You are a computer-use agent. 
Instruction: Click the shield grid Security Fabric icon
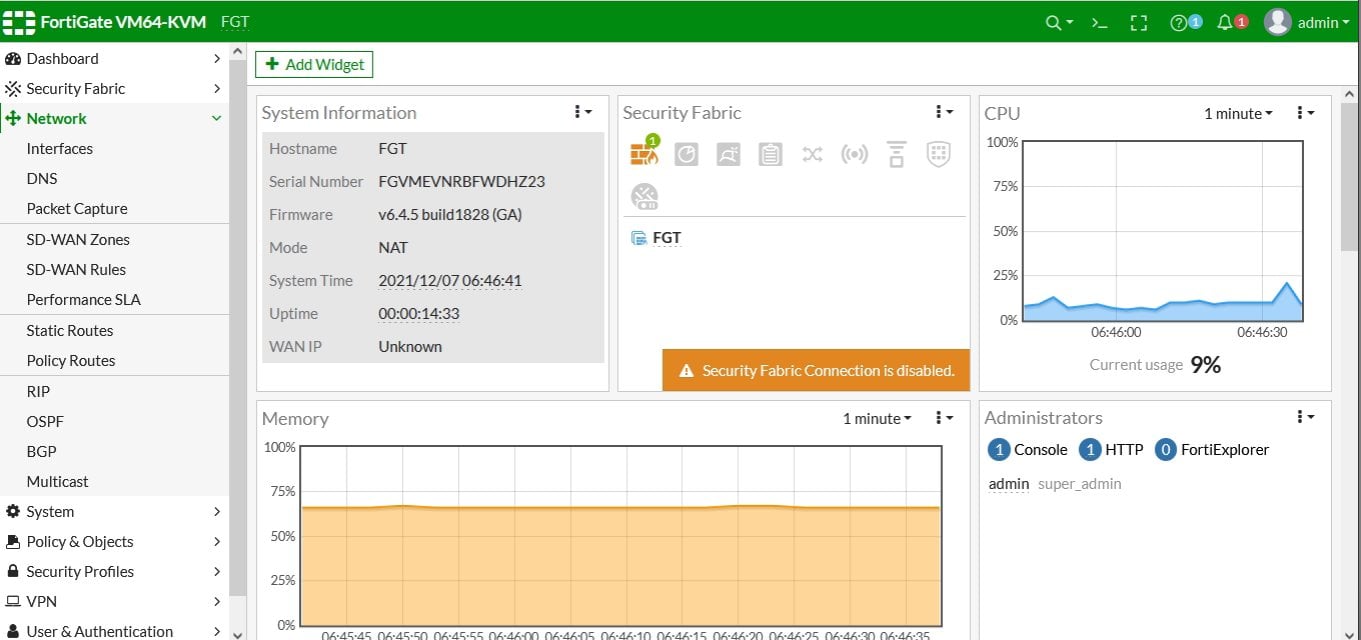tap(938, 154)
